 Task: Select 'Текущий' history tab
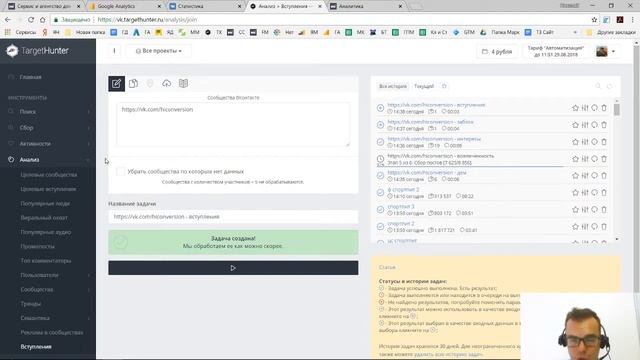click(424, 86)
